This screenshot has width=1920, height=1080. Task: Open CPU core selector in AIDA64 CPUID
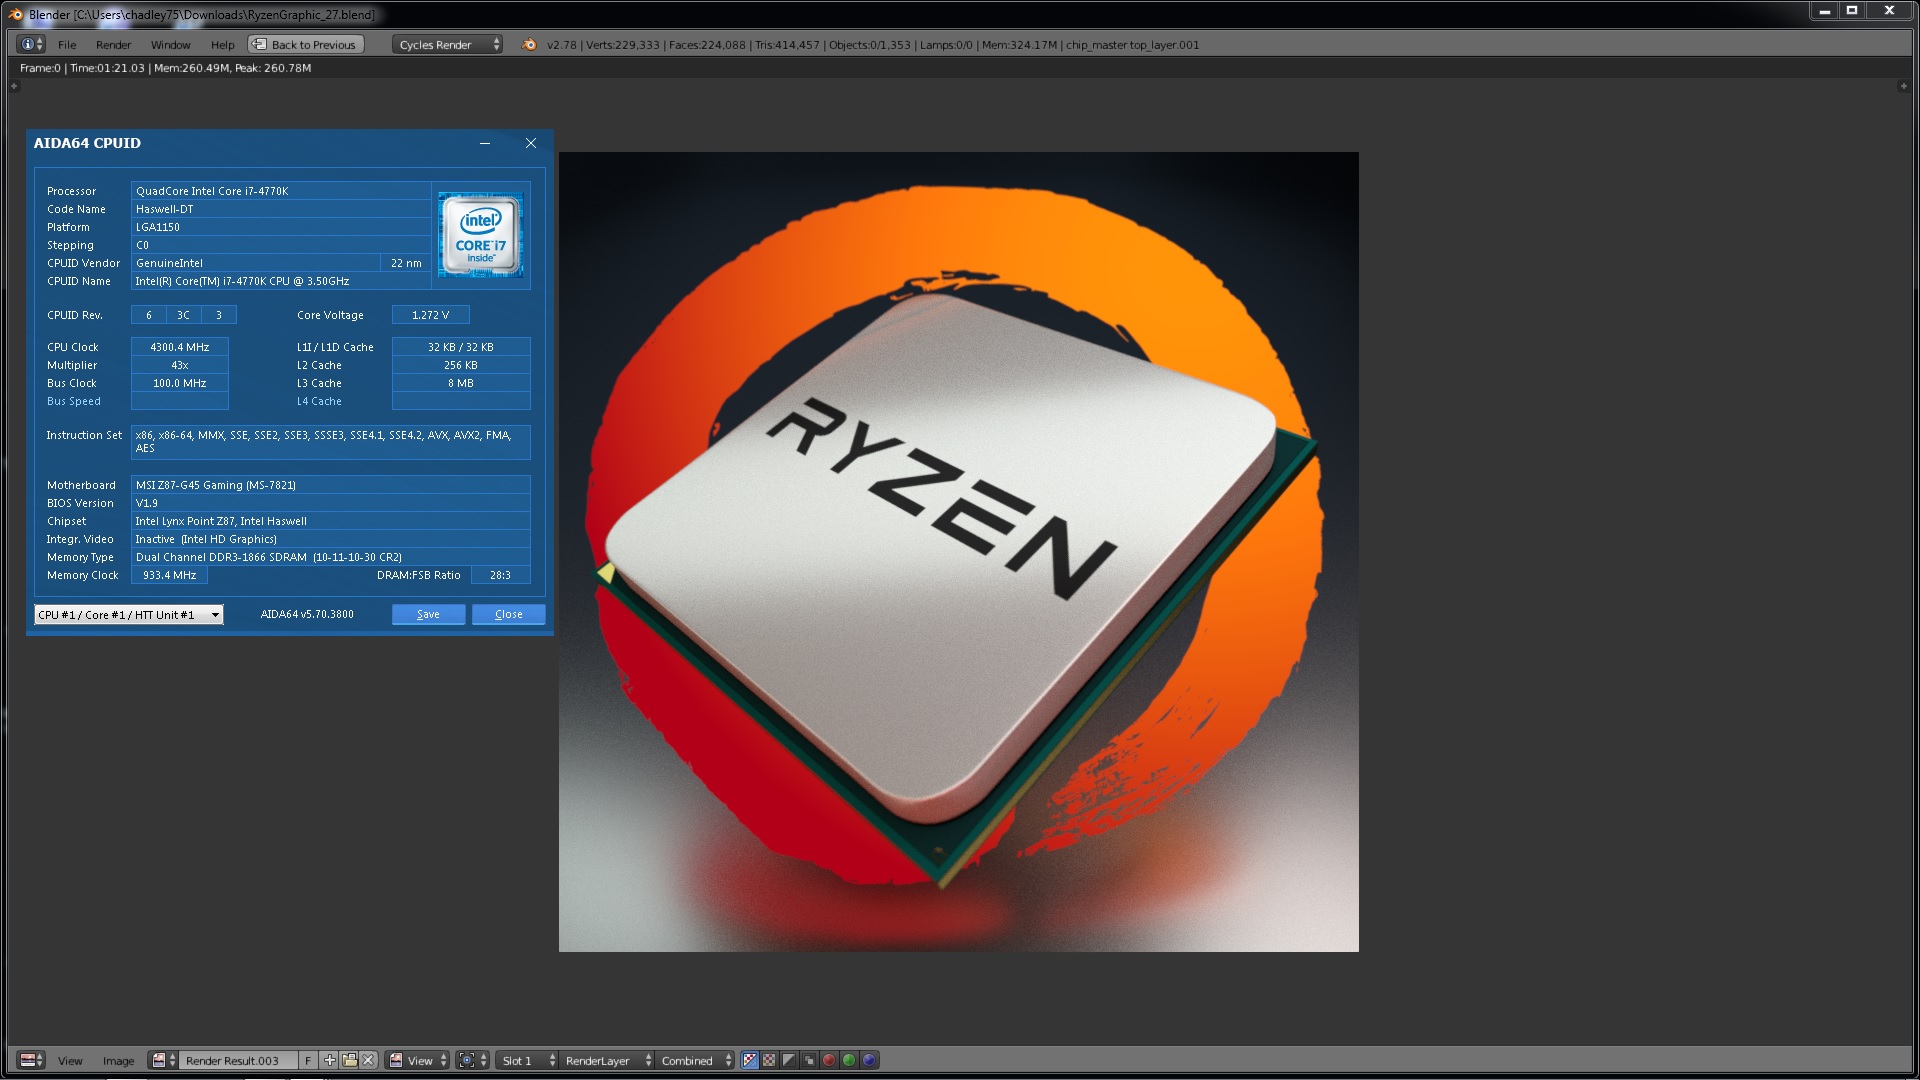point(129,614)
